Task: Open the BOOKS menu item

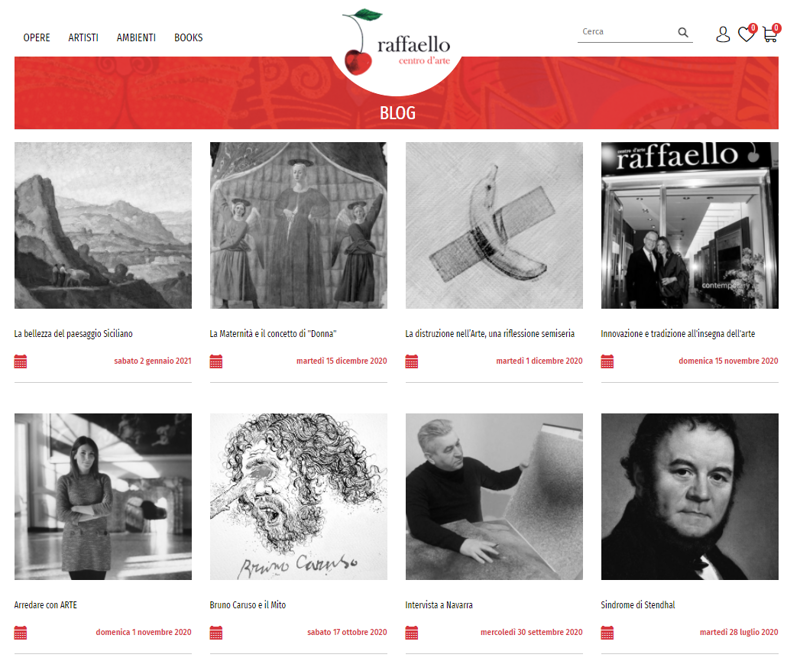Action: coord(188,38)
